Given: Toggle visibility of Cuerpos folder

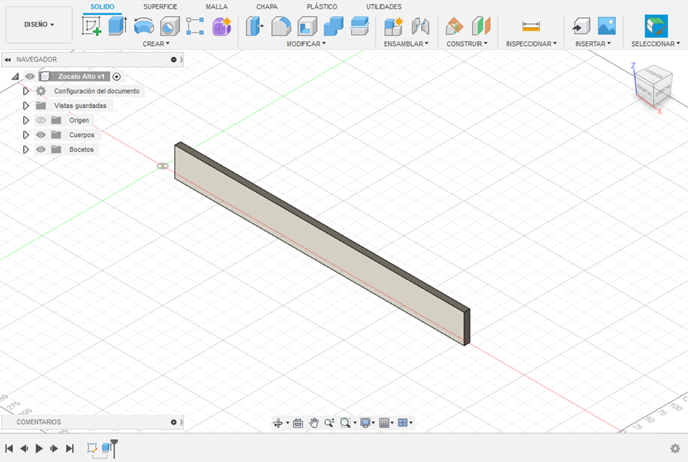Looking at the screenshot, I should 41,135.
